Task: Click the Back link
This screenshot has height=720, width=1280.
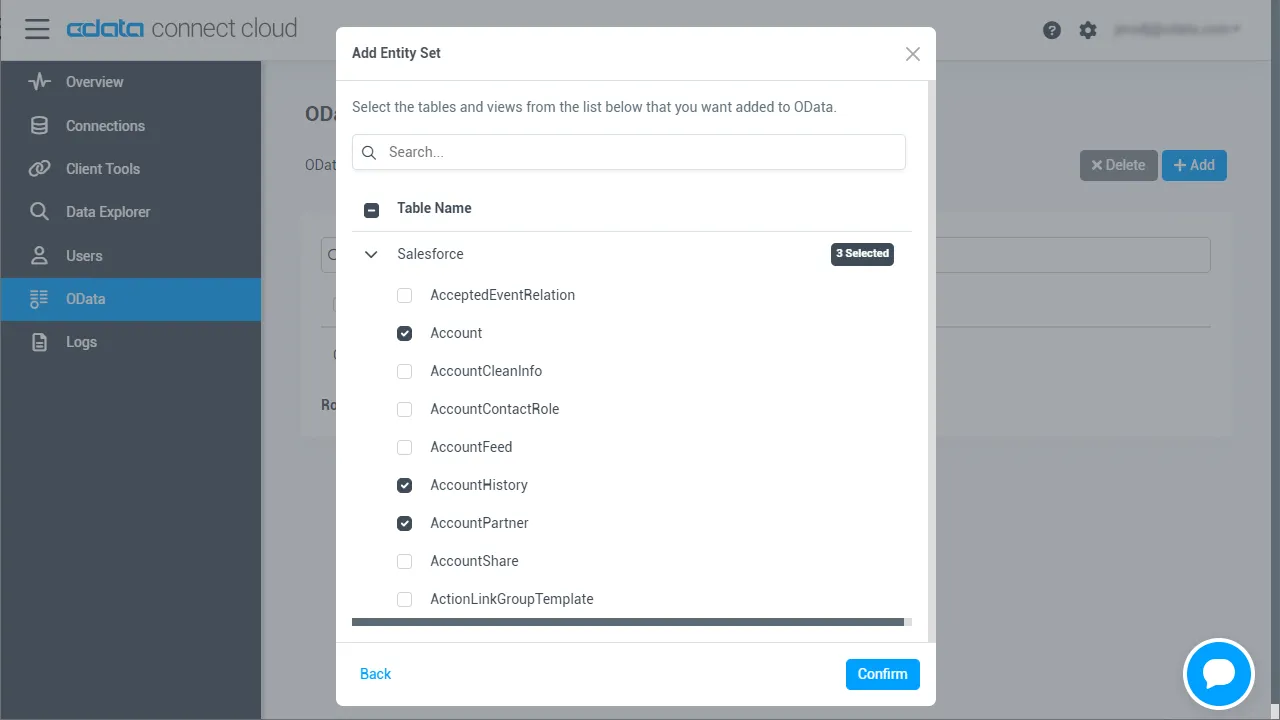Action: tap(375, 674)
